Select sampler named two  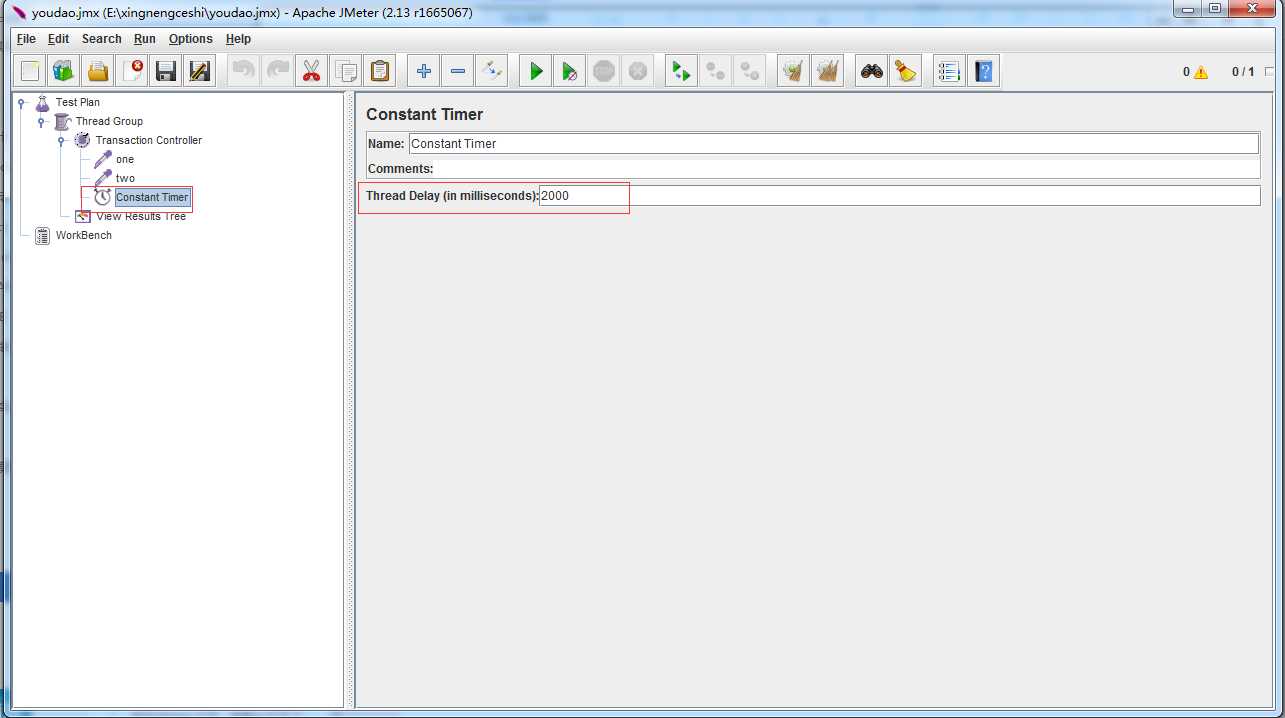pos(125,178)
